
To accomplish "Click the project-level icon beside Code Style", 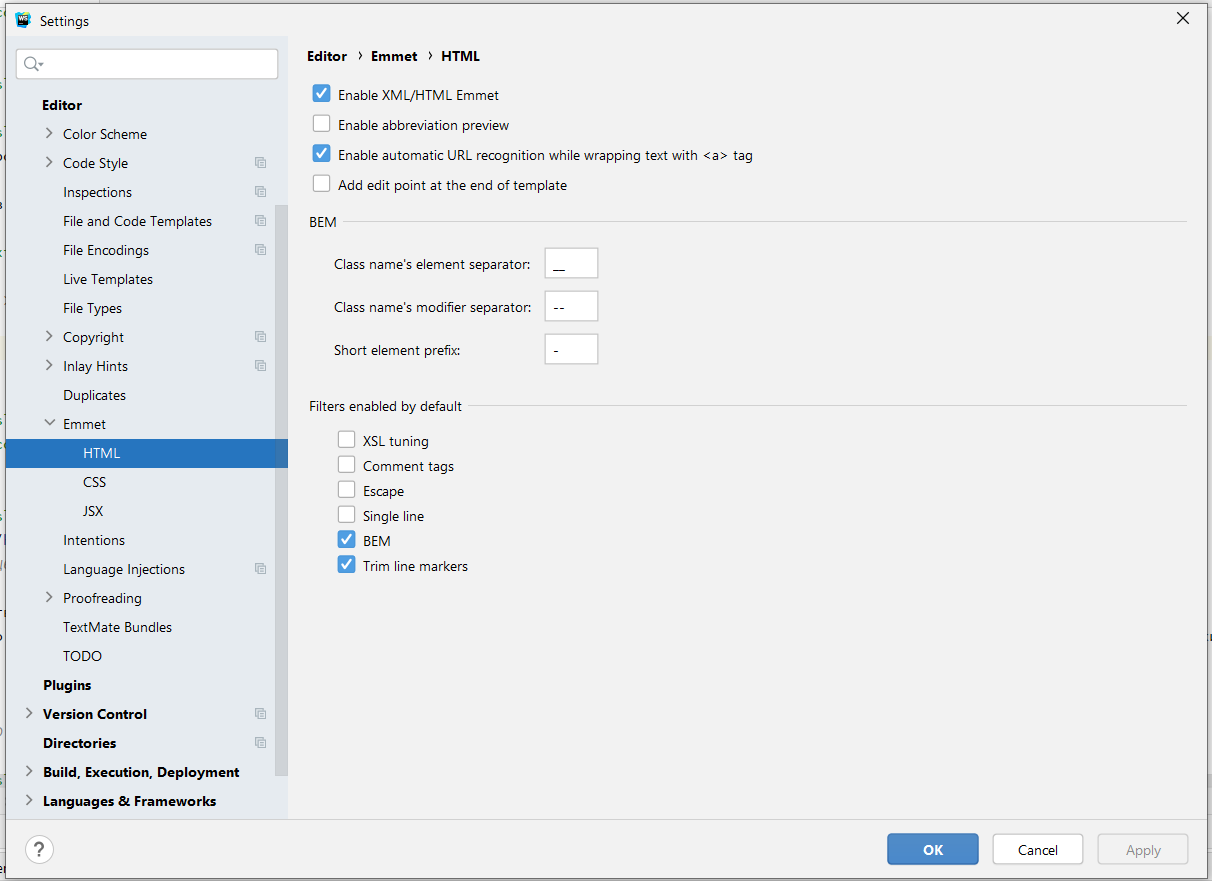I will pyautogui.click(x=260, y=163).
